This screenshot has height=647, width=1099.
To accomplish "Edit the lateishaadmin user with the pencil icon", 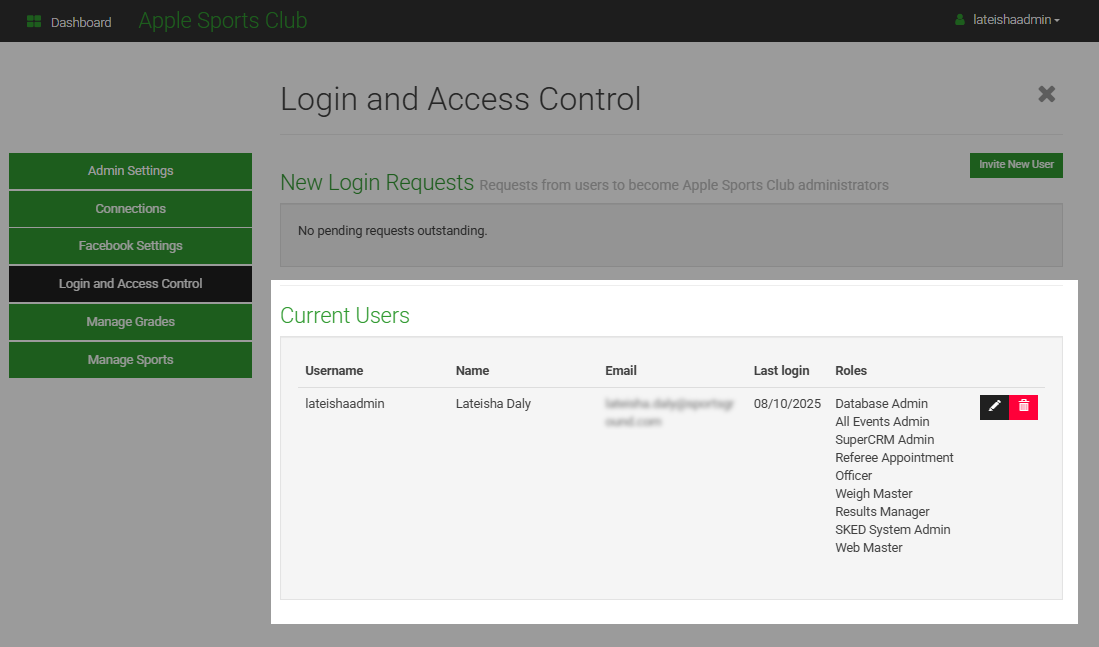I will click(x=994, y=407).
